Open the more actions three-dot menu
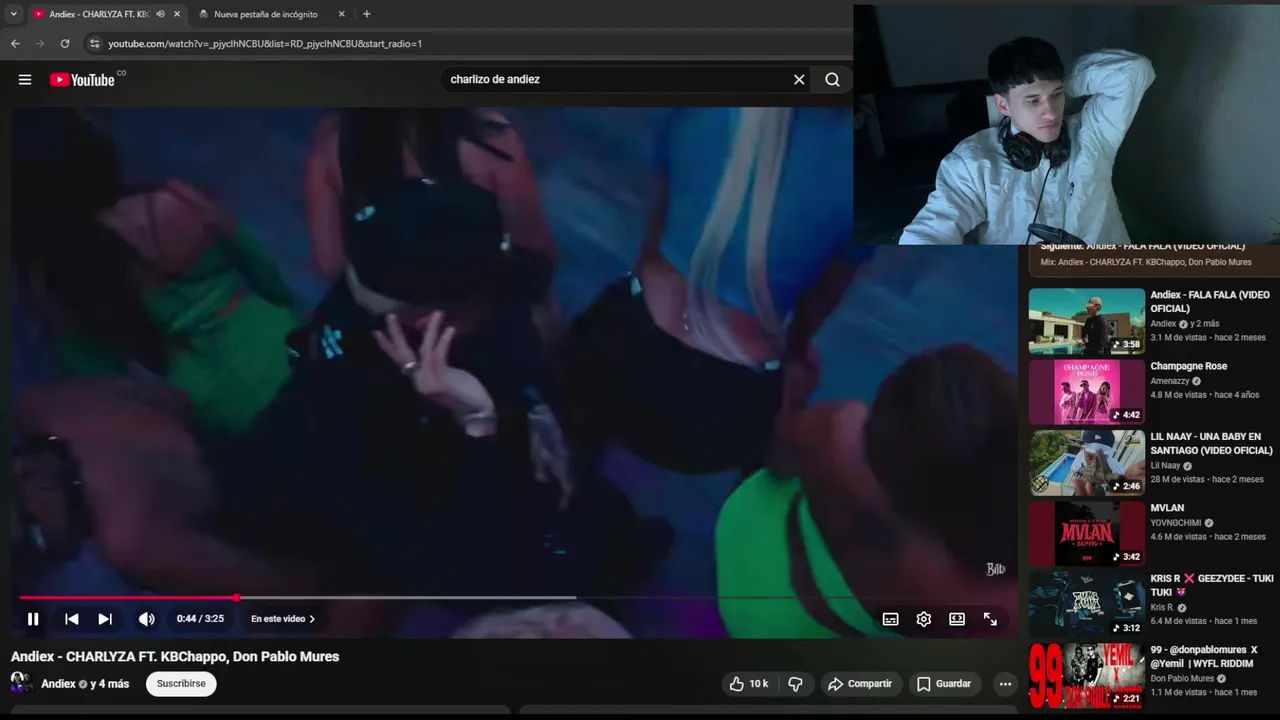 point(1005,684)
